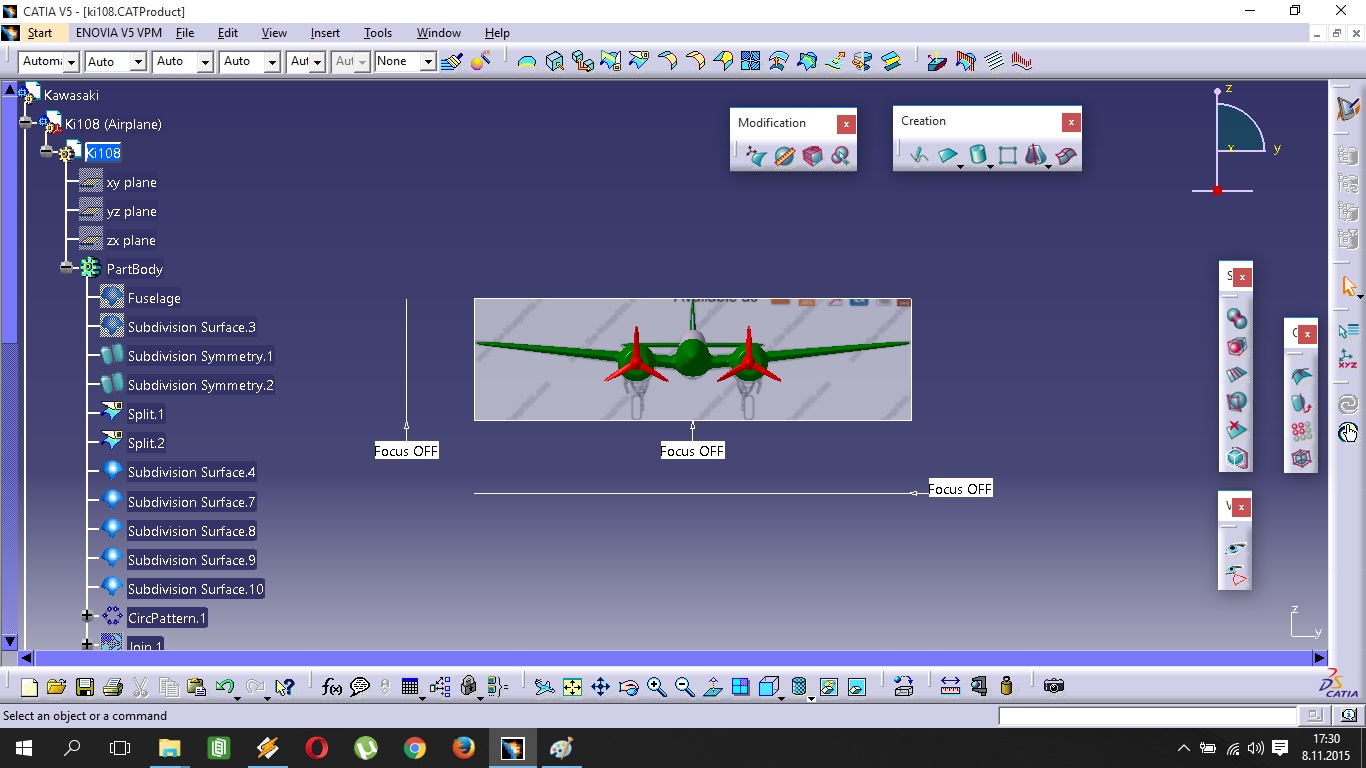Click first tool in Creation toolbar
Image resolution: width=1366 pixels, height=768 pixels.
(x=920, y=155)
